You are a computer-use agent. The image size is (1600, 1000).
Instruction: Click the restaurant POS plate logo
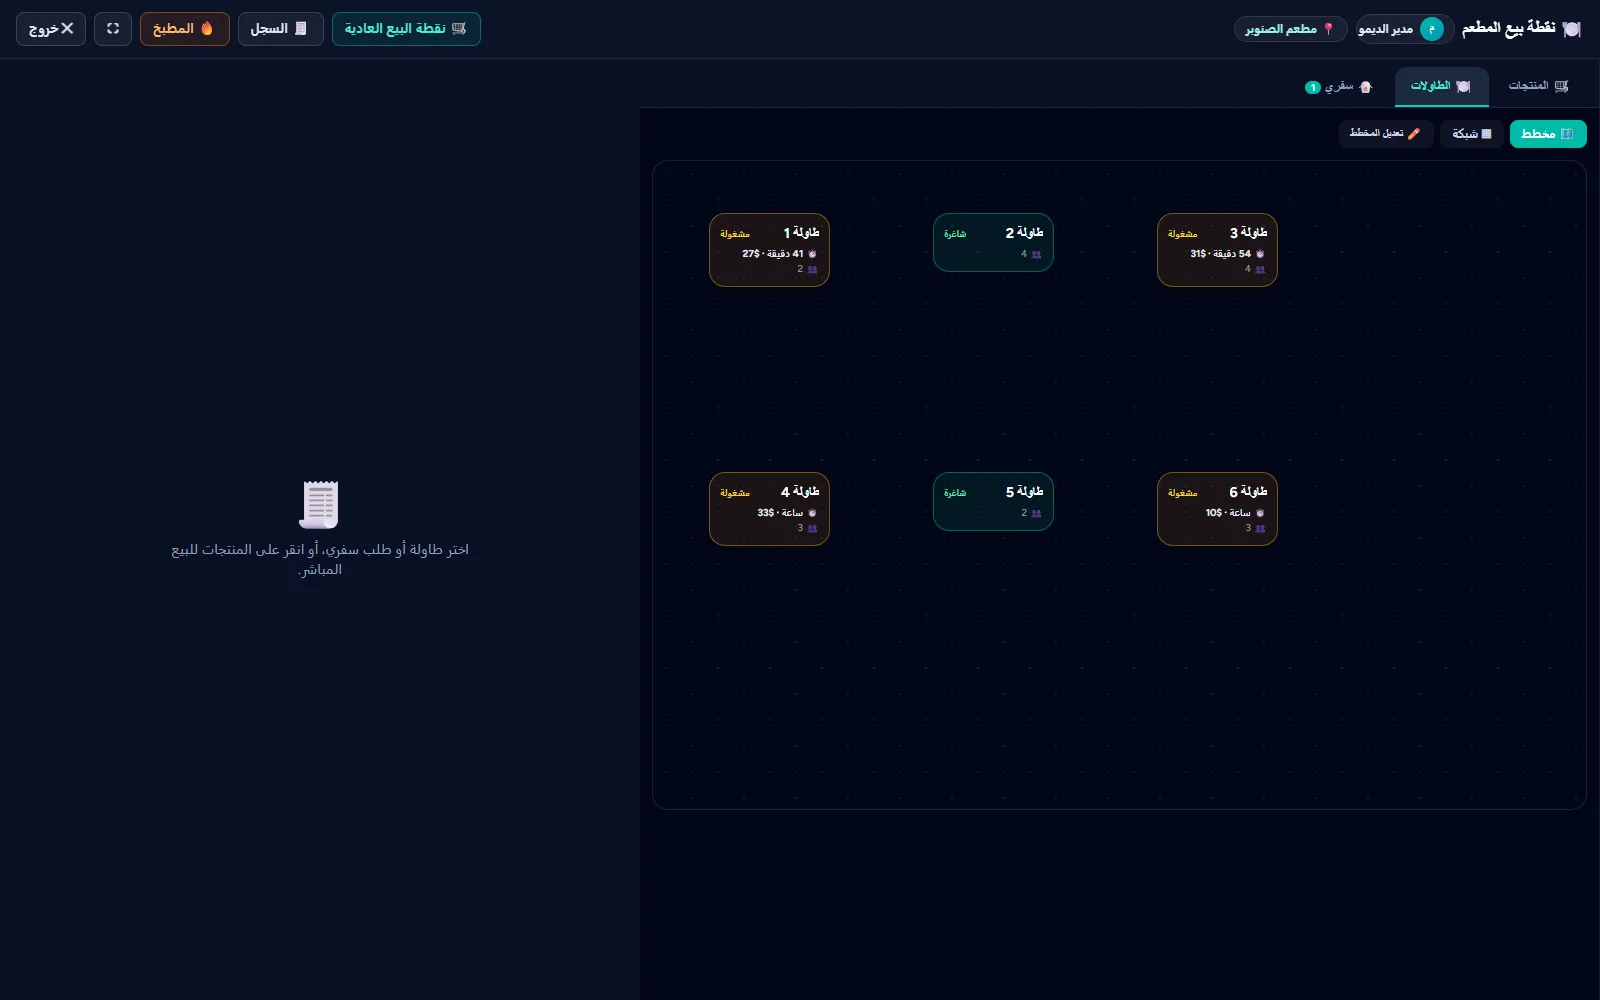(x=1571, y=29)
